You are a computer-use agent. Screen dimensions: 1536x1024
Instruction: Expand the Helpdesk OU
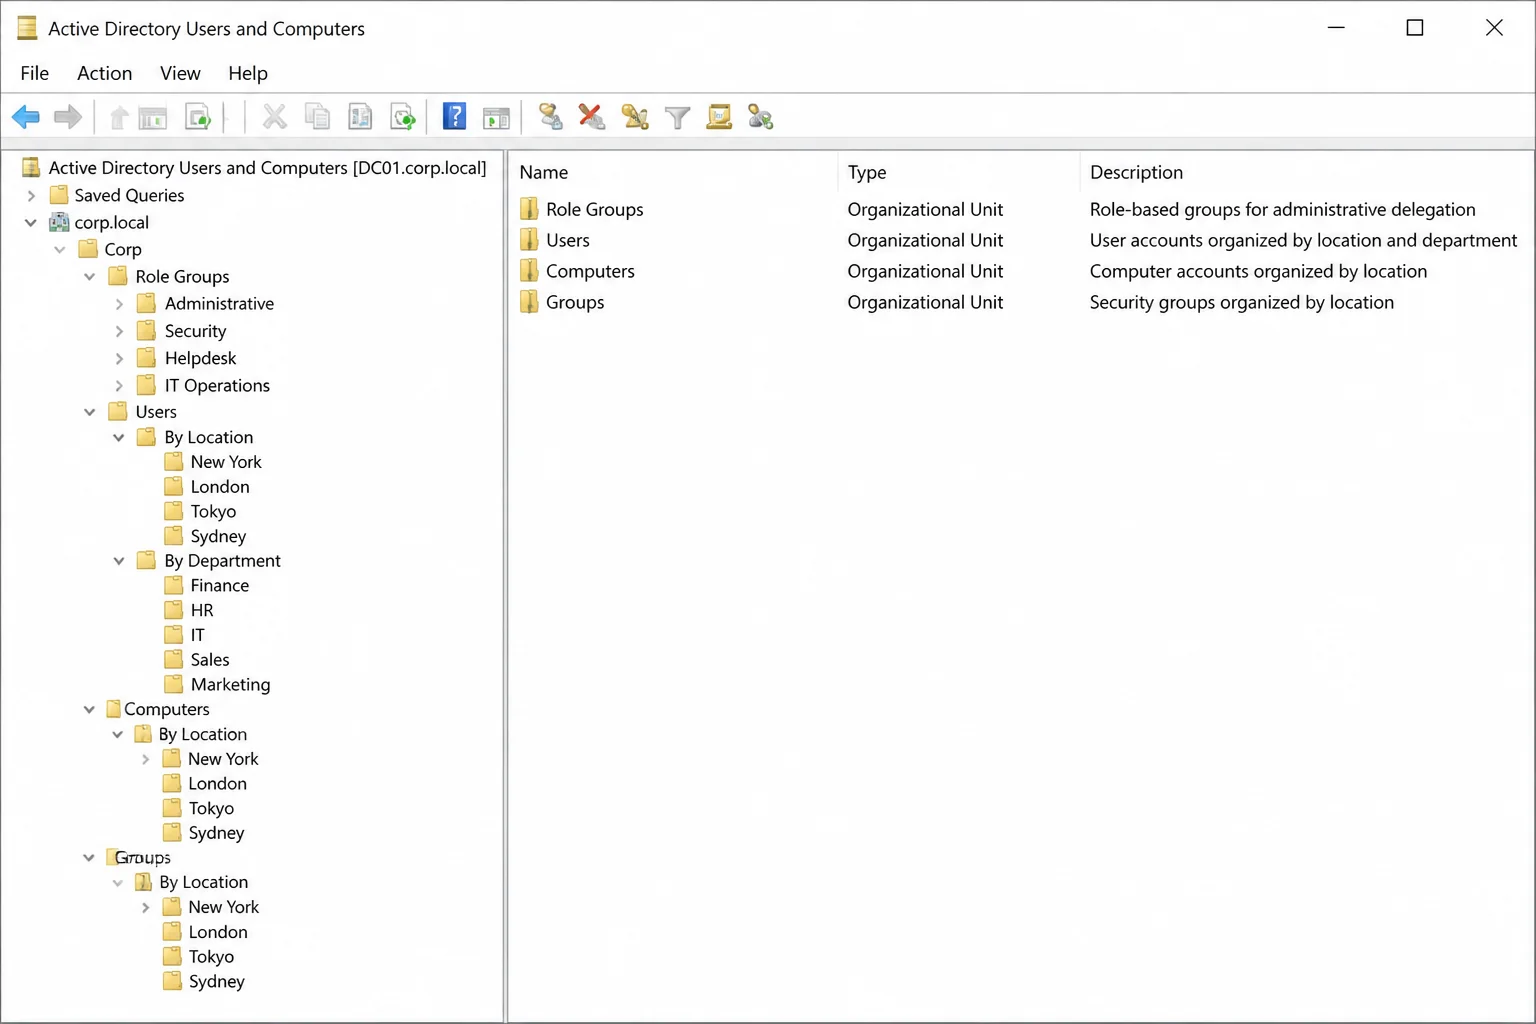[119, 358]
